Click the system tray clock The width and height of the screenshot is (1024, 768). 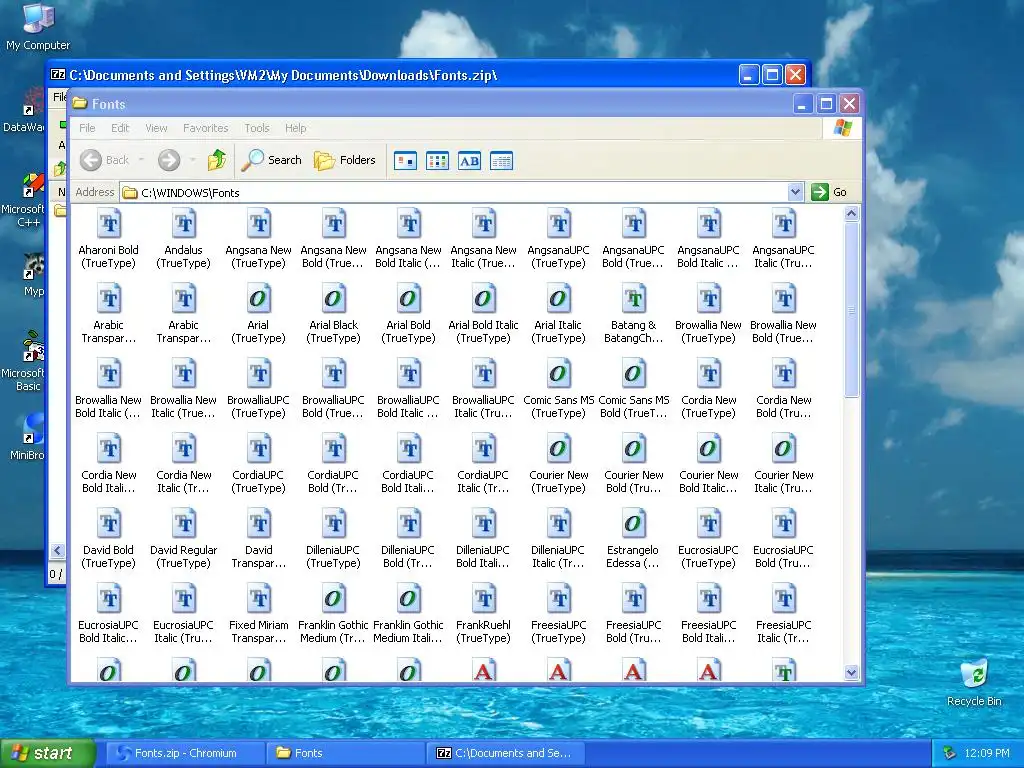[x=987, y=753]
